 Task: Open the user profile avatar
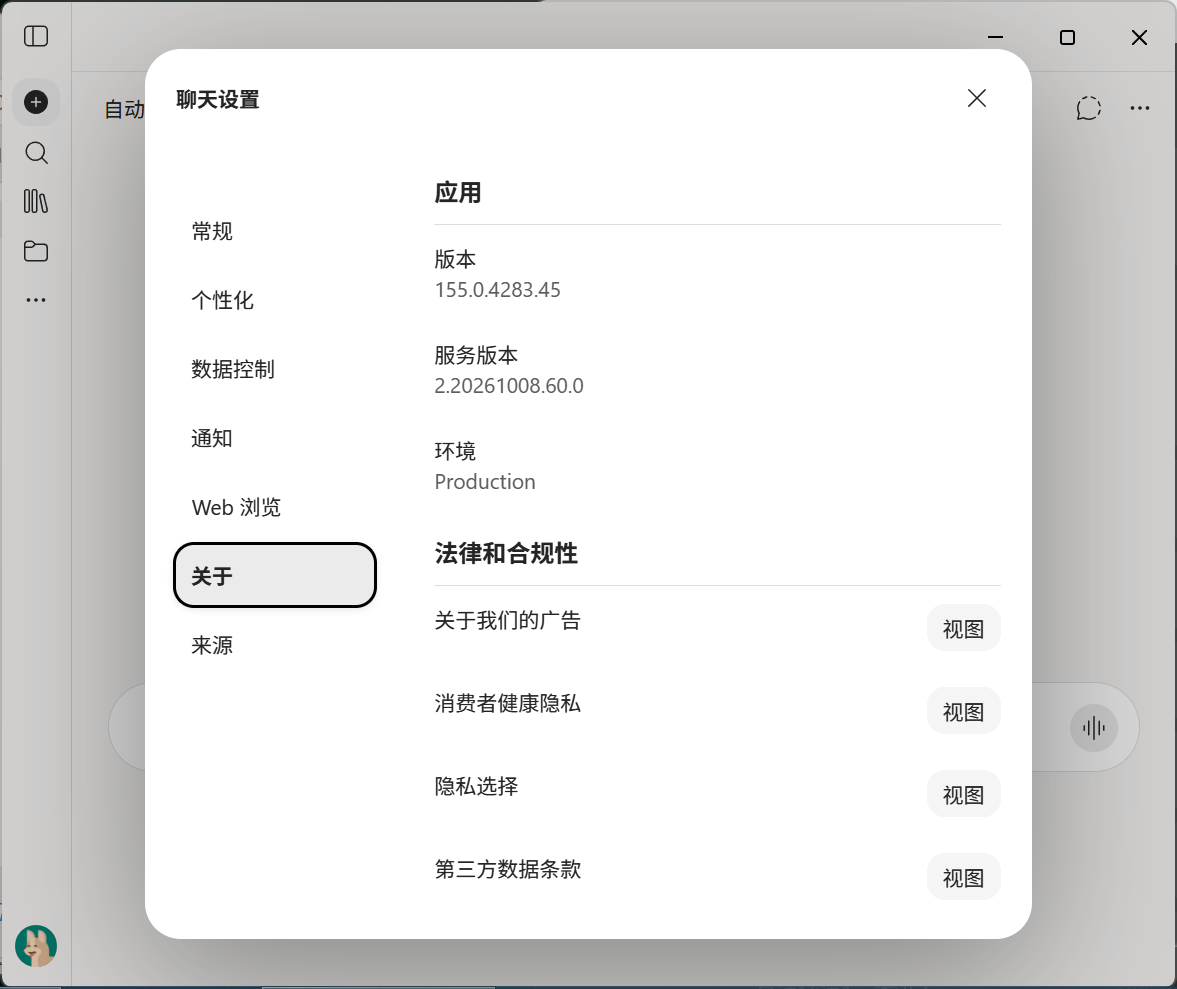pos(36,945)
